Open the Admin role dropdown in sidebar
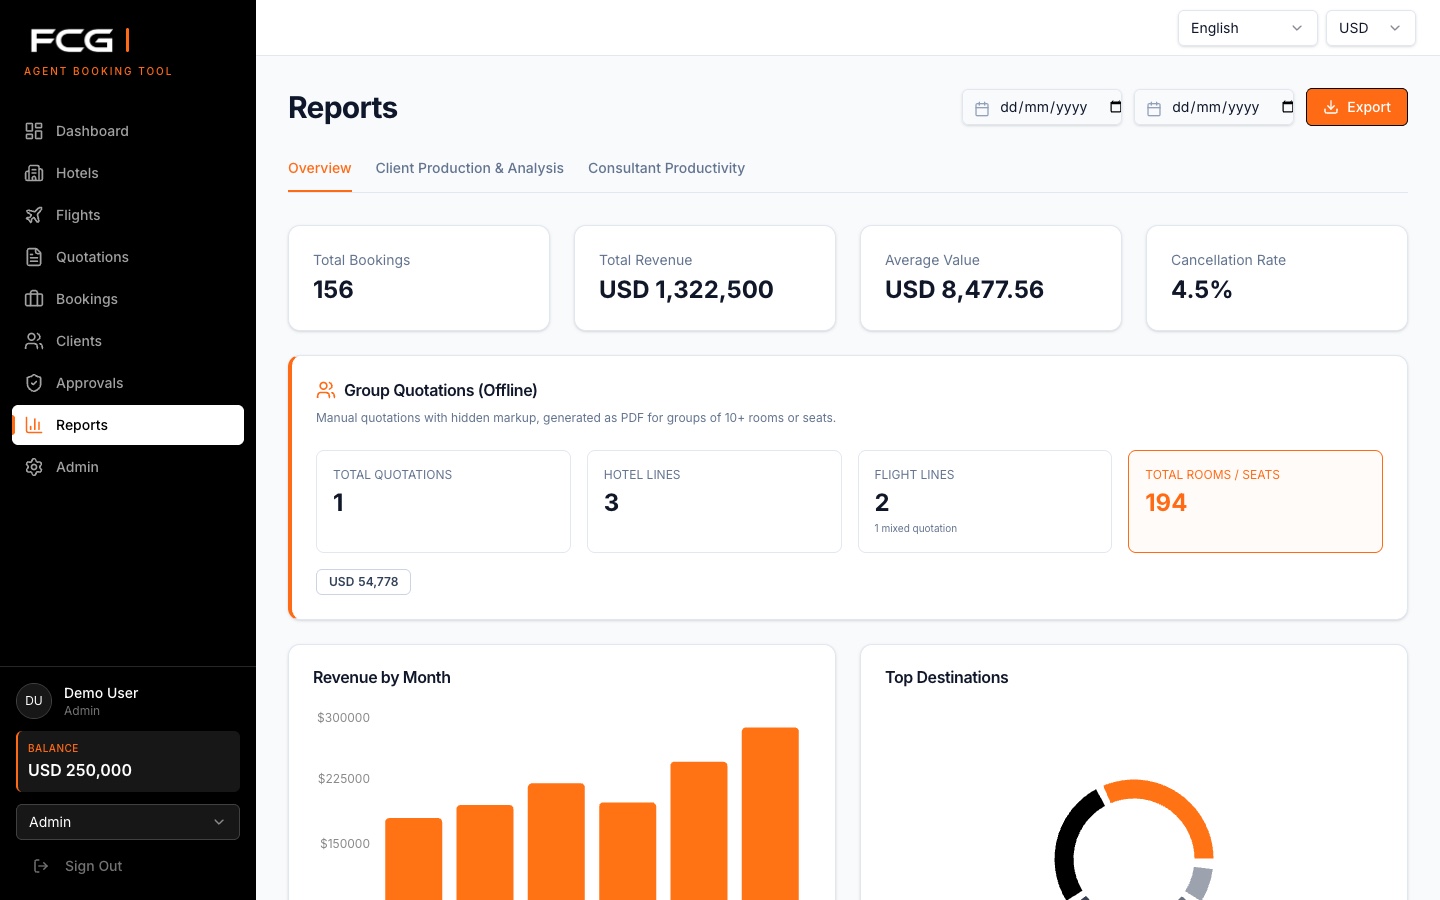The image size is (1440, 900). [128, 822]
